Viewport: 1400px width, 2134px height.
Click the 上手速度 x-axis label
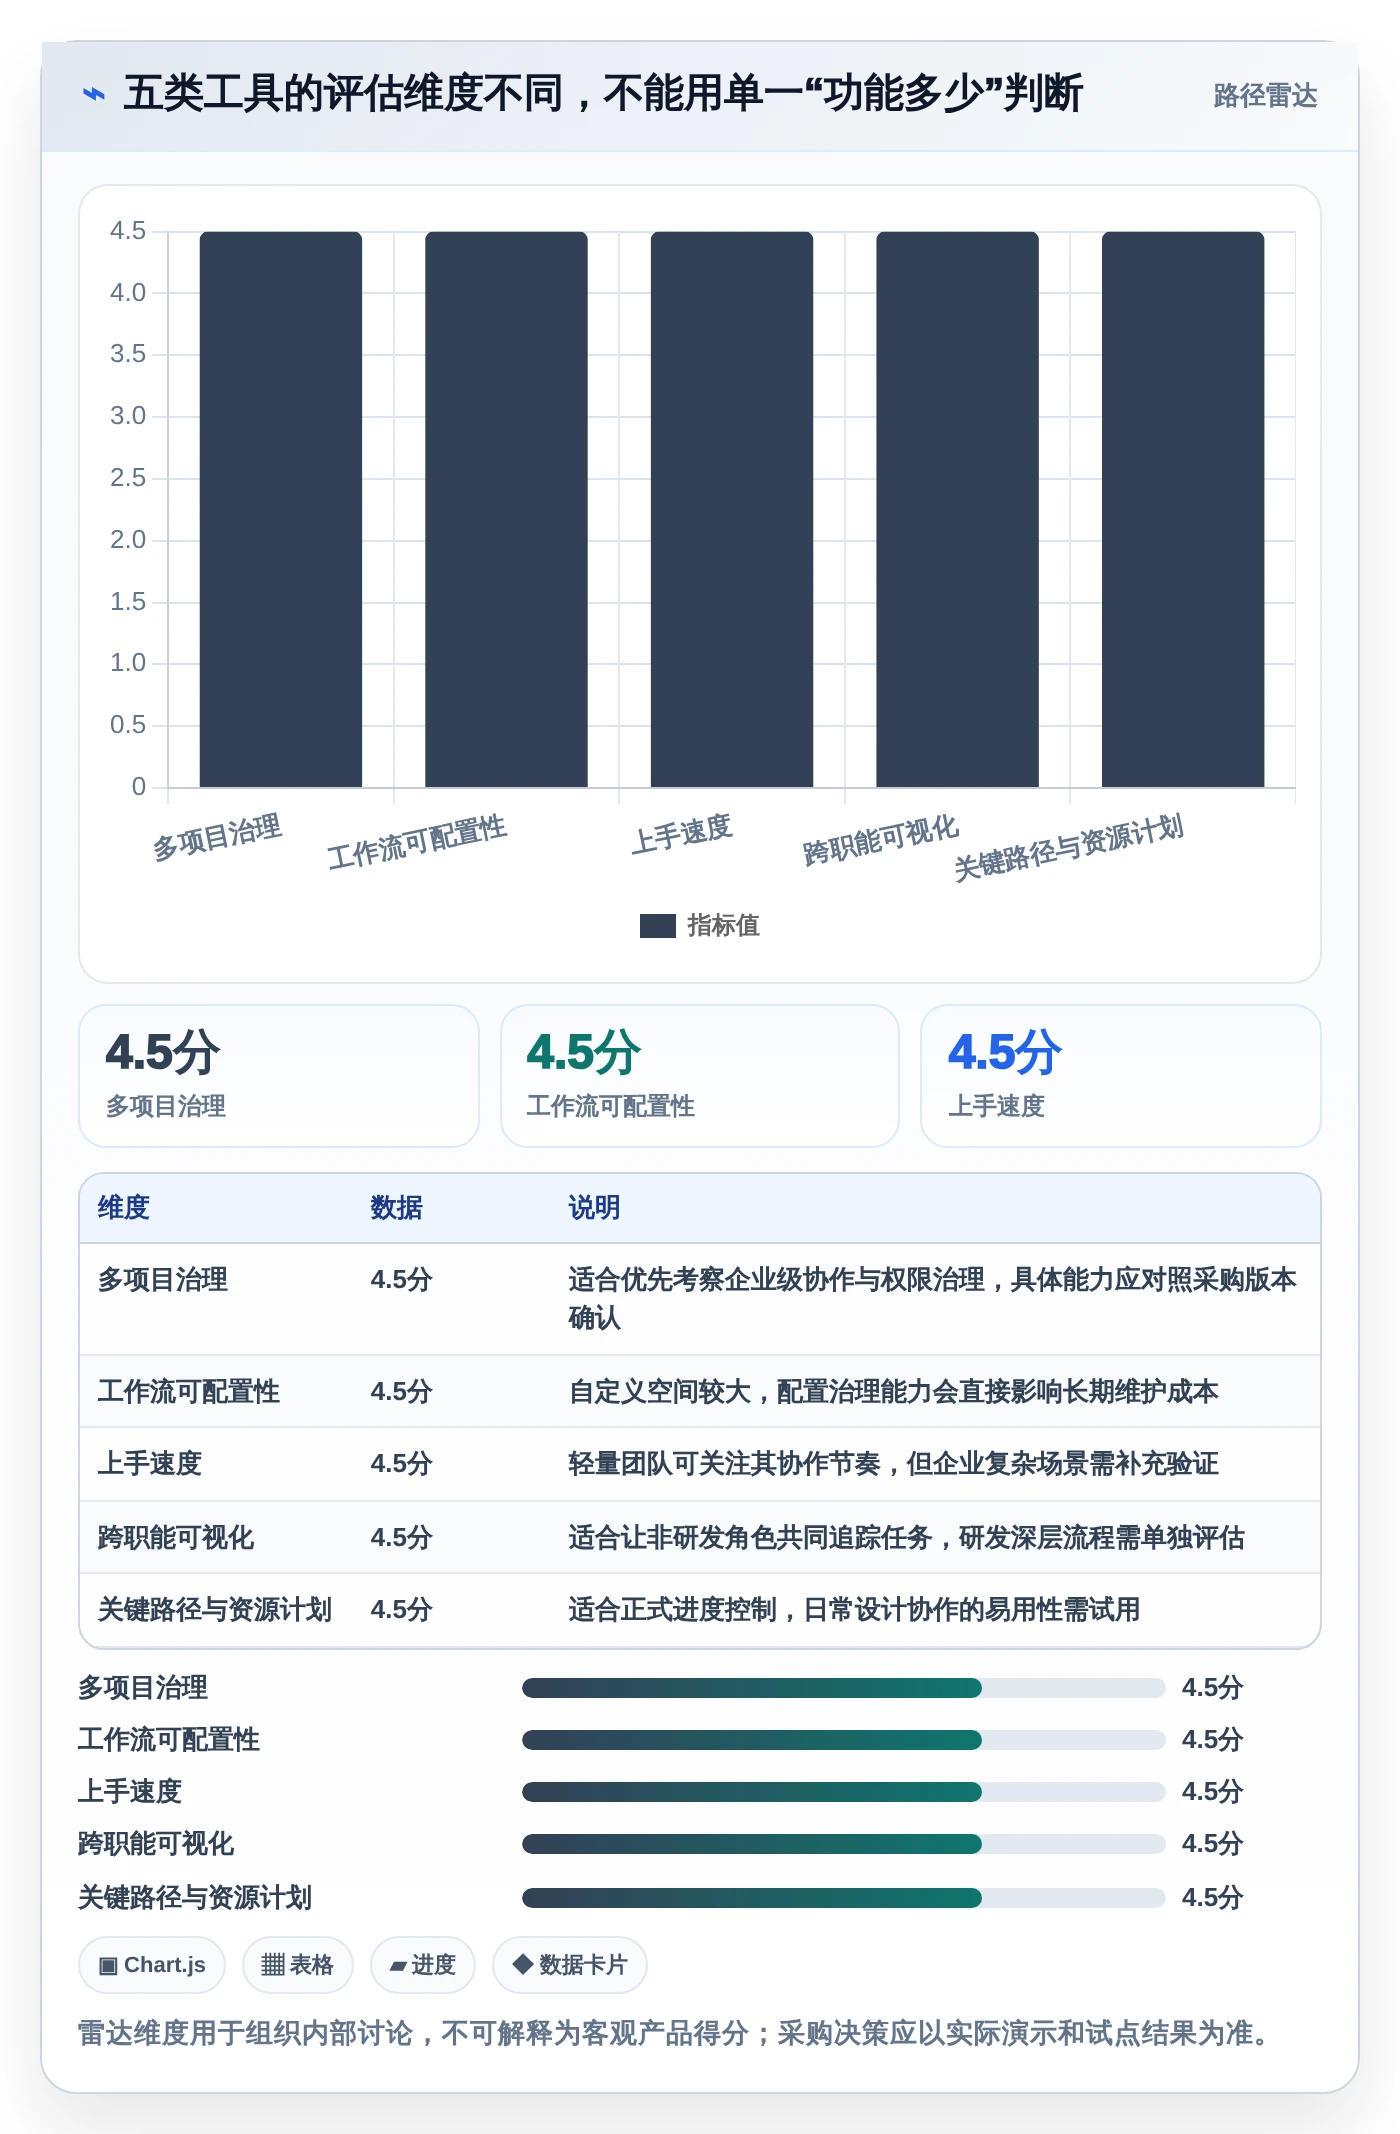pos(682,834)
